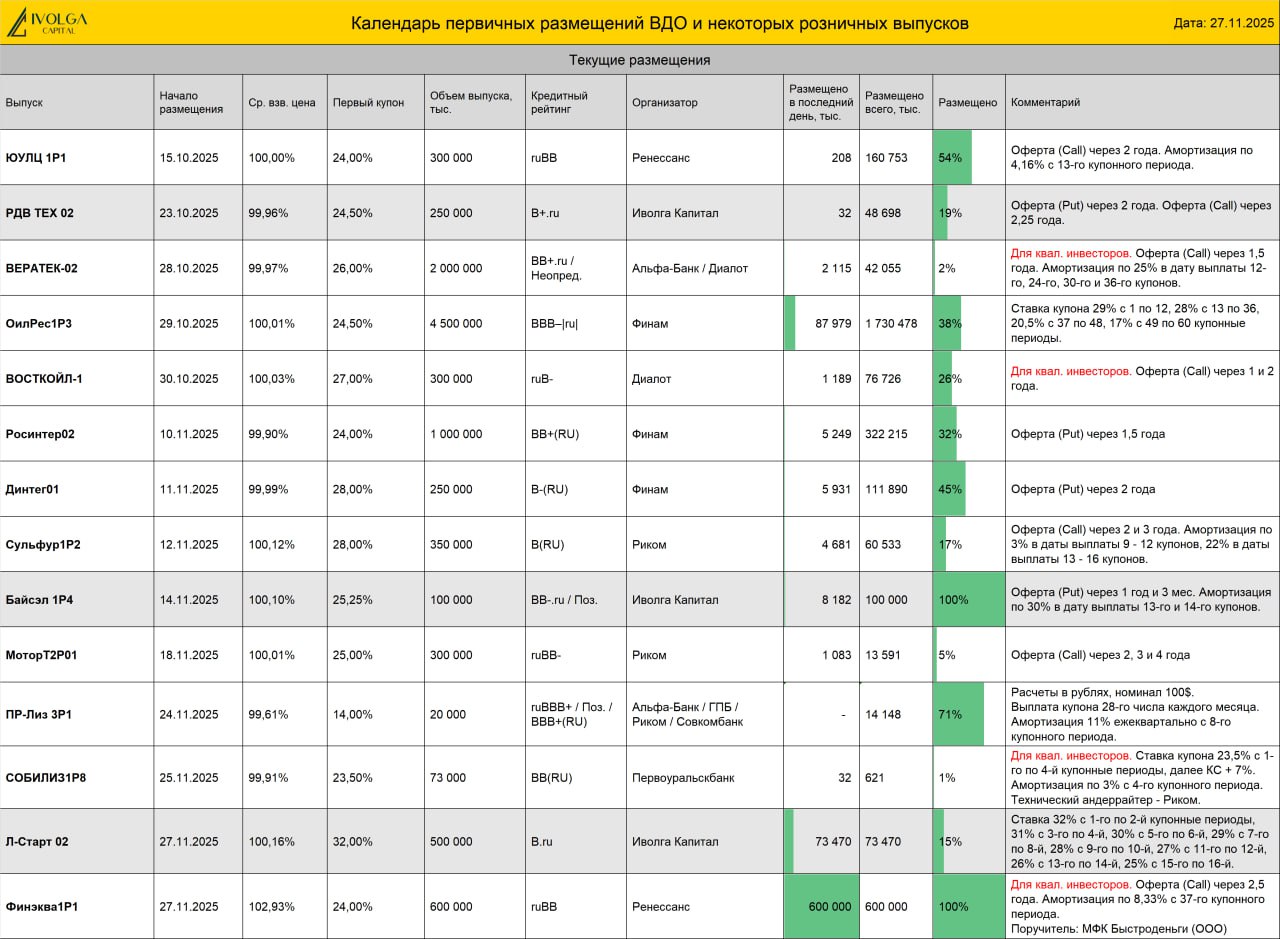Viewport: 1280px width, 939px height.
Task: Select the ОилРес1Р3 issue name
Action: [x=38, y=323]
